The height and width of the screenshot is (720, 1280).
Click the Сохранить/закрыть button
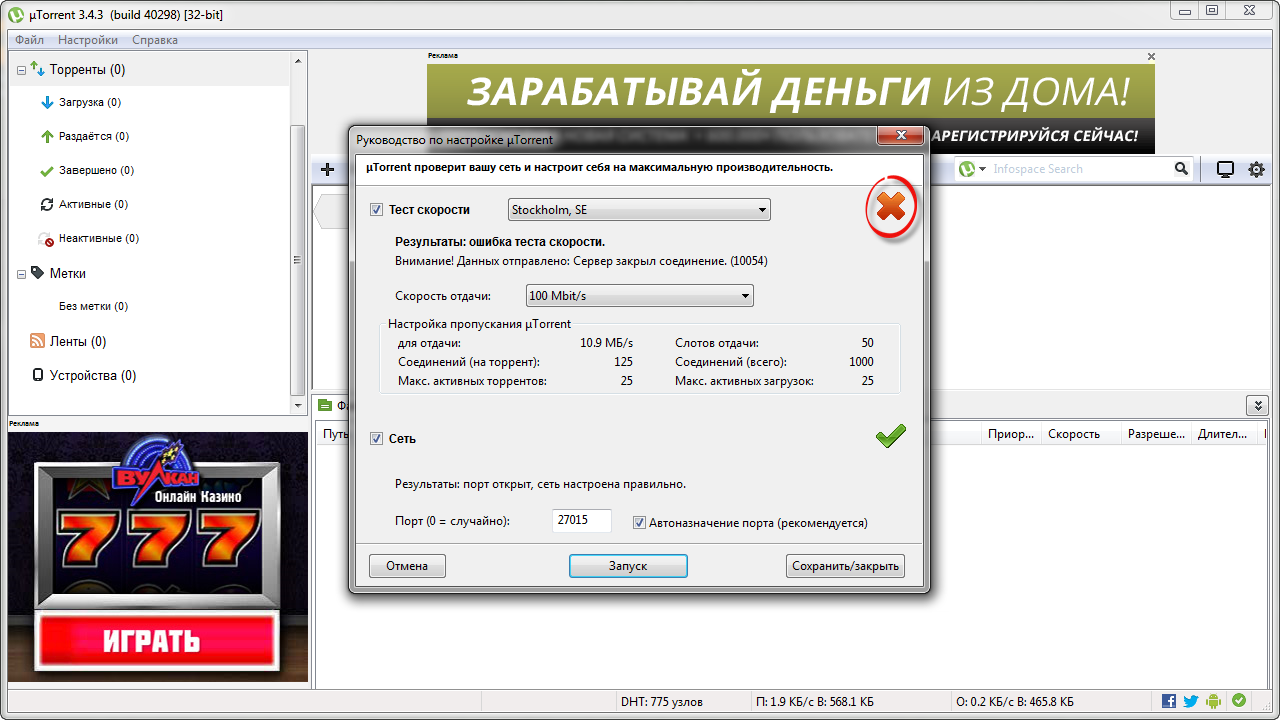845,566
